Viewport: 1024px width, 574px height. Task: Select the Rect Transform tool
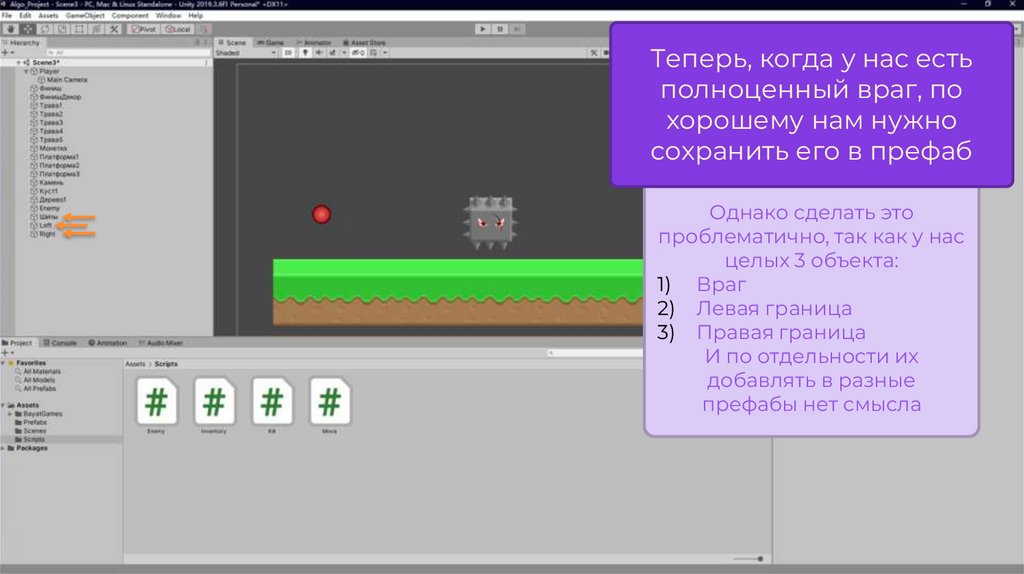(79, 29)
